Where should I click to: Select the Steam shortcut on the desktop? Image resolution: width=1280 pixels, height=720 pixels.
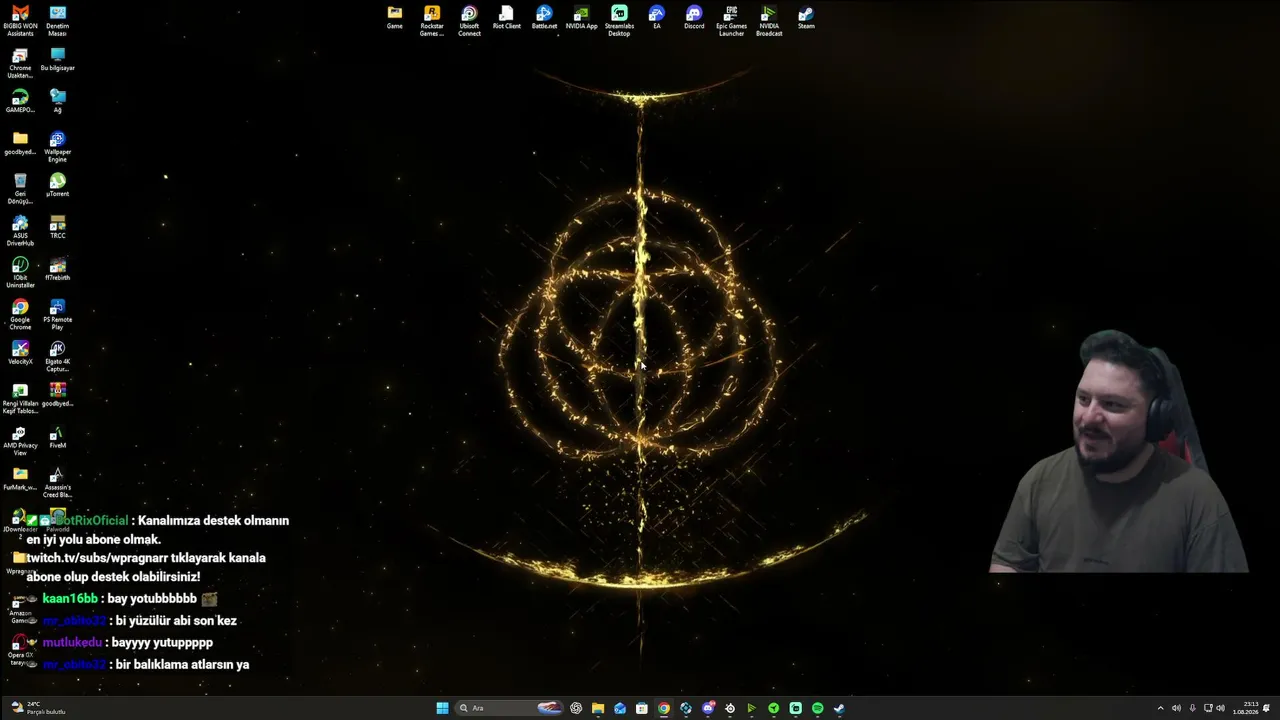tap(806, 18)
